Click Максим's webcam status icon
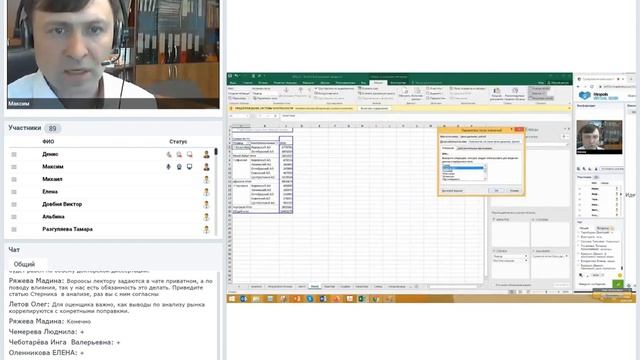 click(x=179, y=167)
